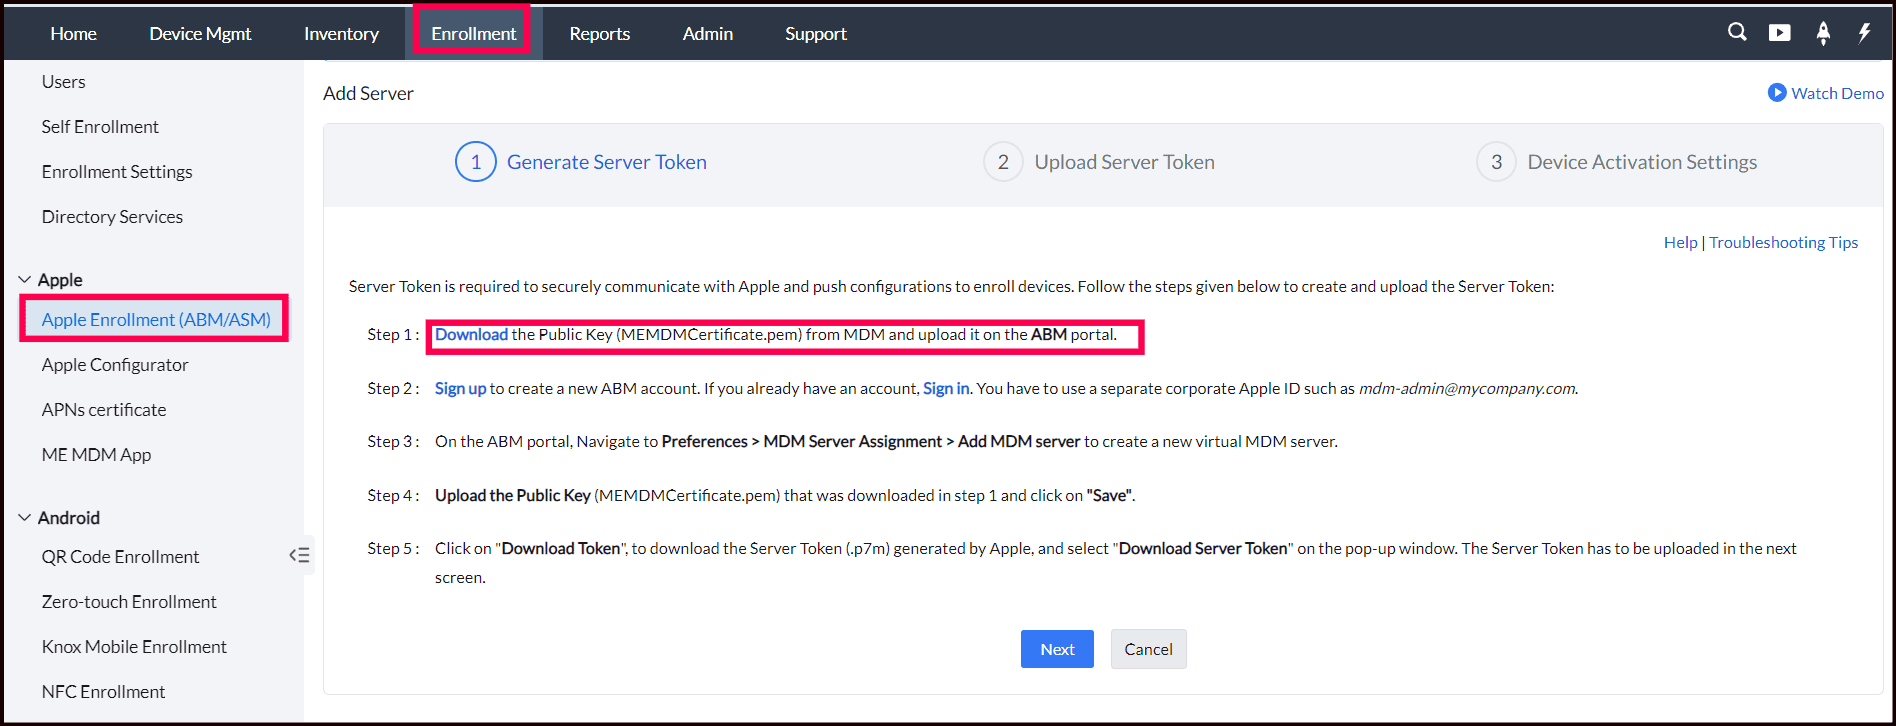Switch to the Inventory tab

point(341,34)
